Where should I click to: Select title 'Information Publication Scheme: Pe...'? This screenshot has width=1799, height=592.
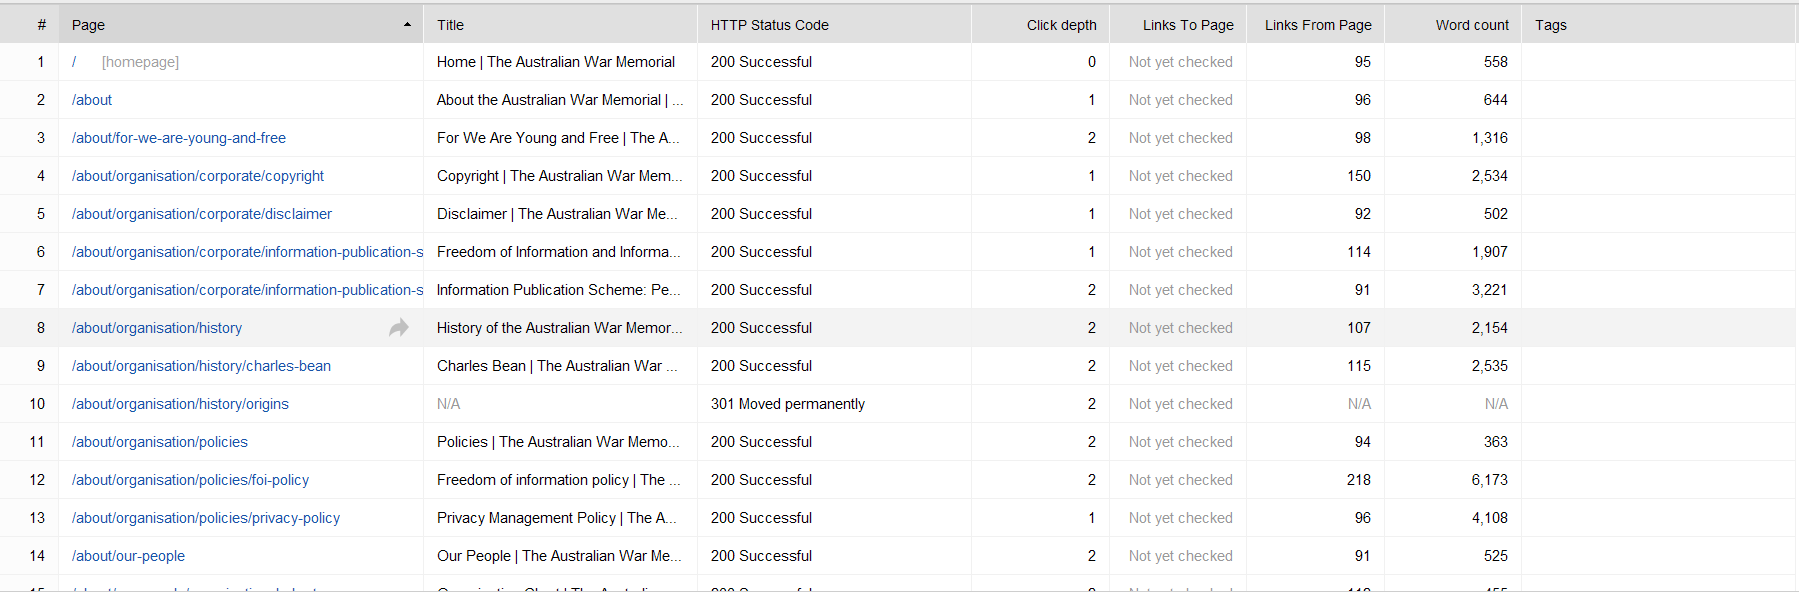pos(559,290)
